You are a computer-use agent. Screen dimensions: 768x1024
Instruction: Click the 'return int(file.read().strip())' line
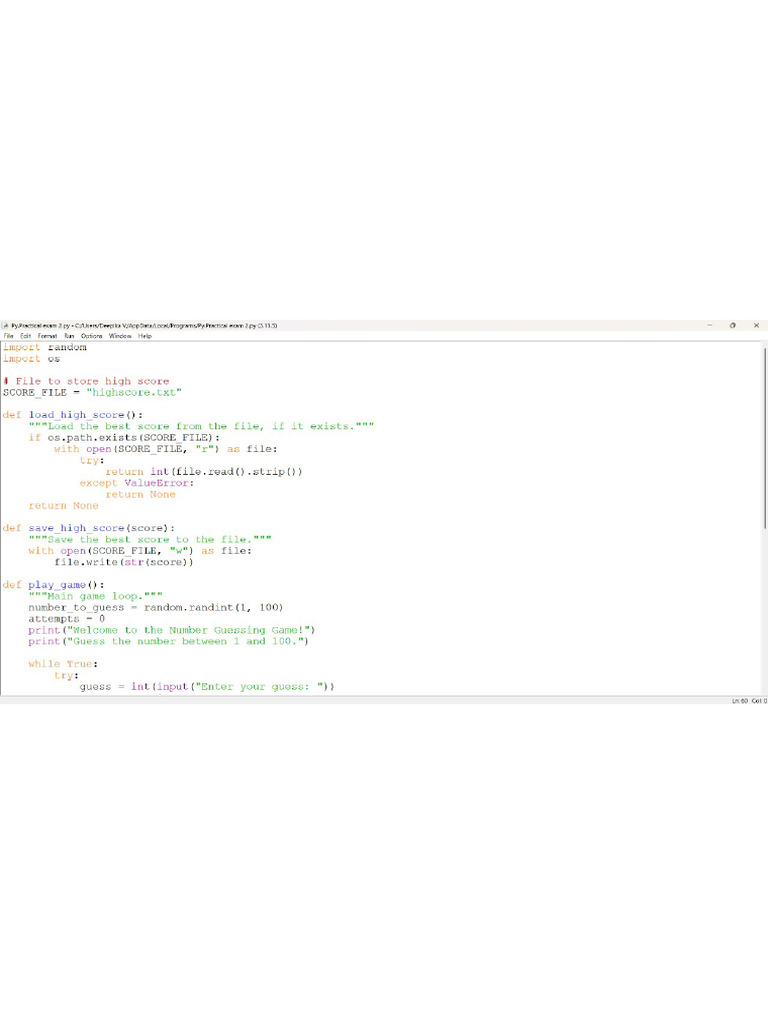pos(204,472)
